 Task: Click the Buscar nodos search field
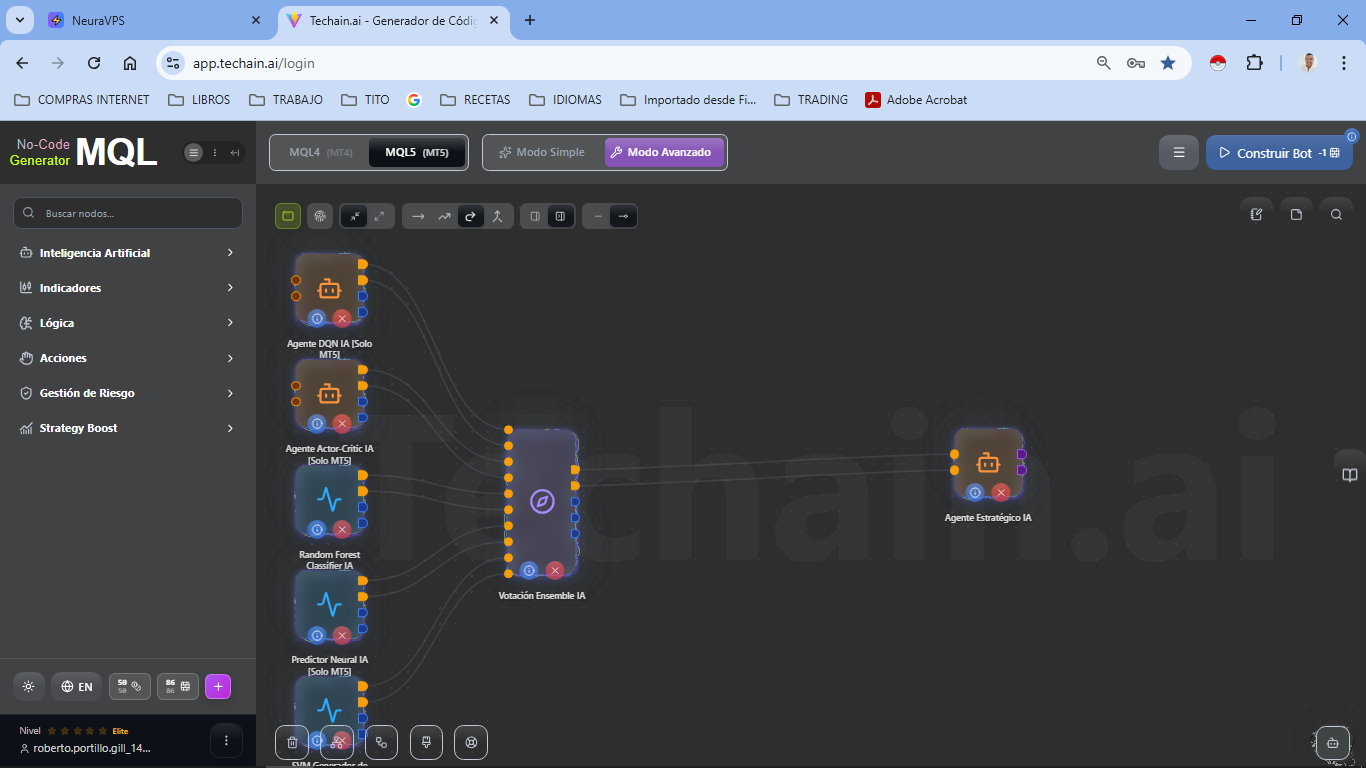(x=128, y=213)
